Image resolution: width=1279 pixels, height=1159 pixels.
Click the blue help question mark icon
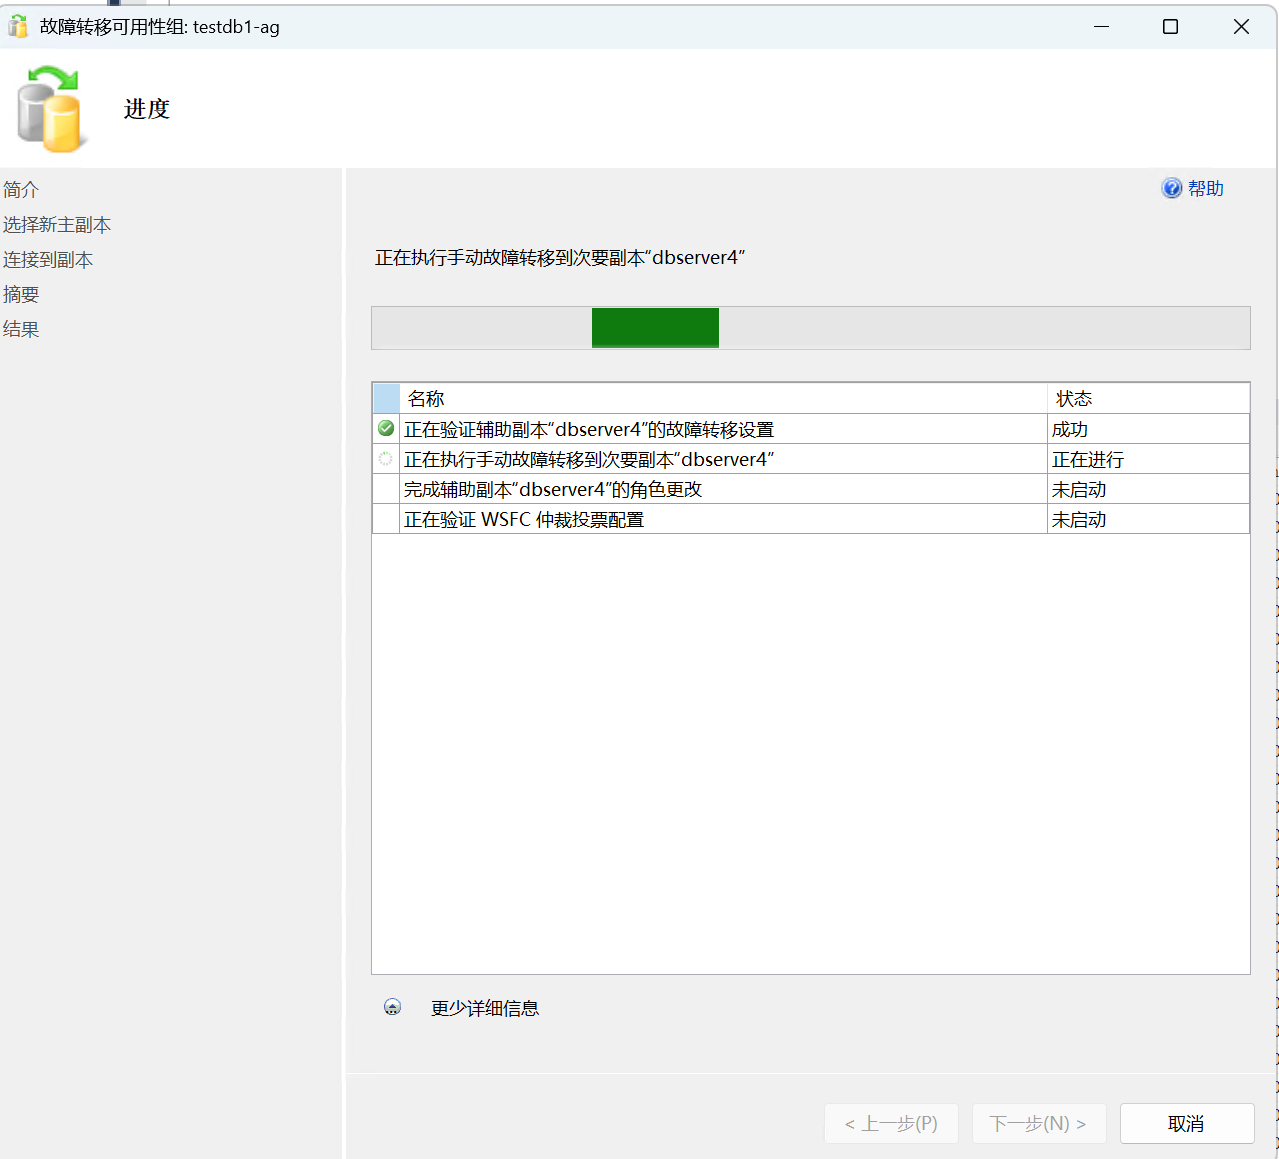1171,188
